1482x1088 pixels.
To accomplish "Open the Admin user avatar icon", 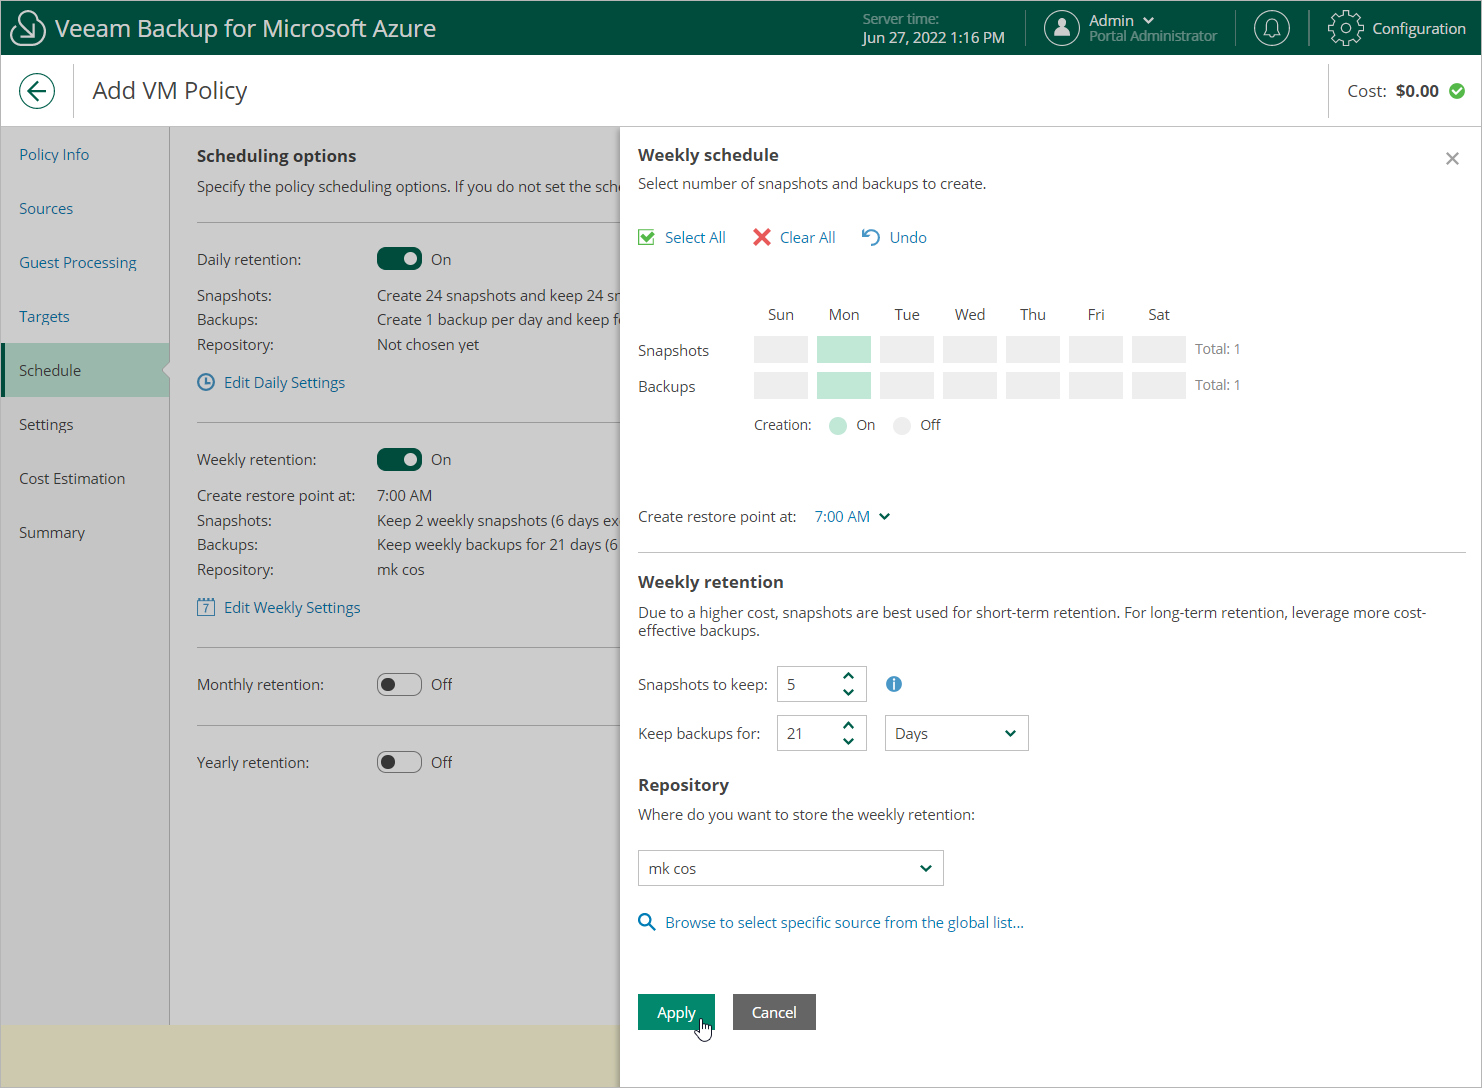I will click(1062, 28).
